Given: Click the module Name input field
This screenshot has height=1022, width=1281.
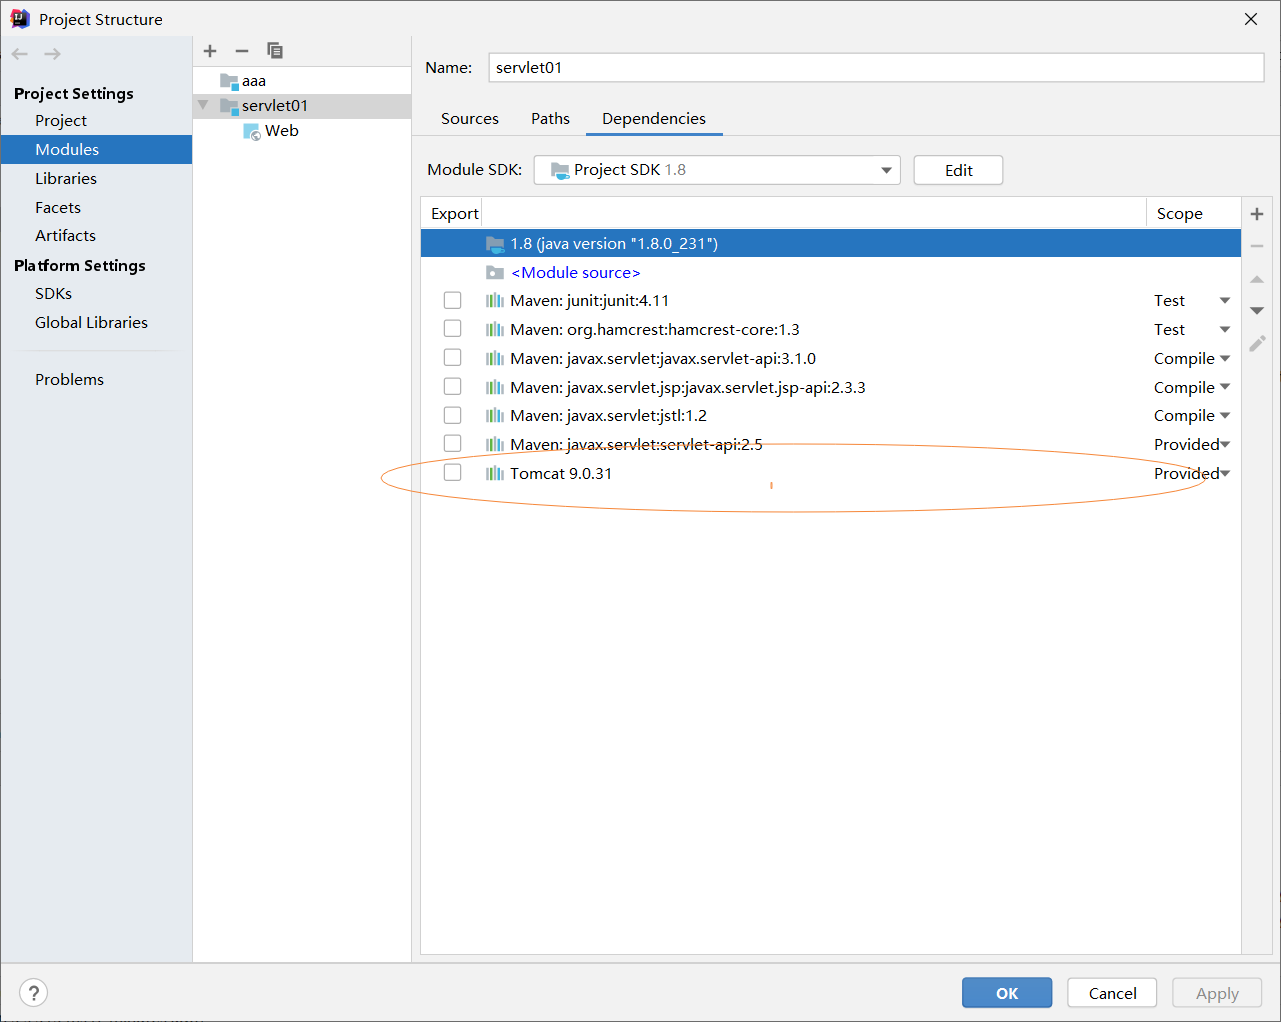Looking at the screenshot, I should tap(876, 68).
